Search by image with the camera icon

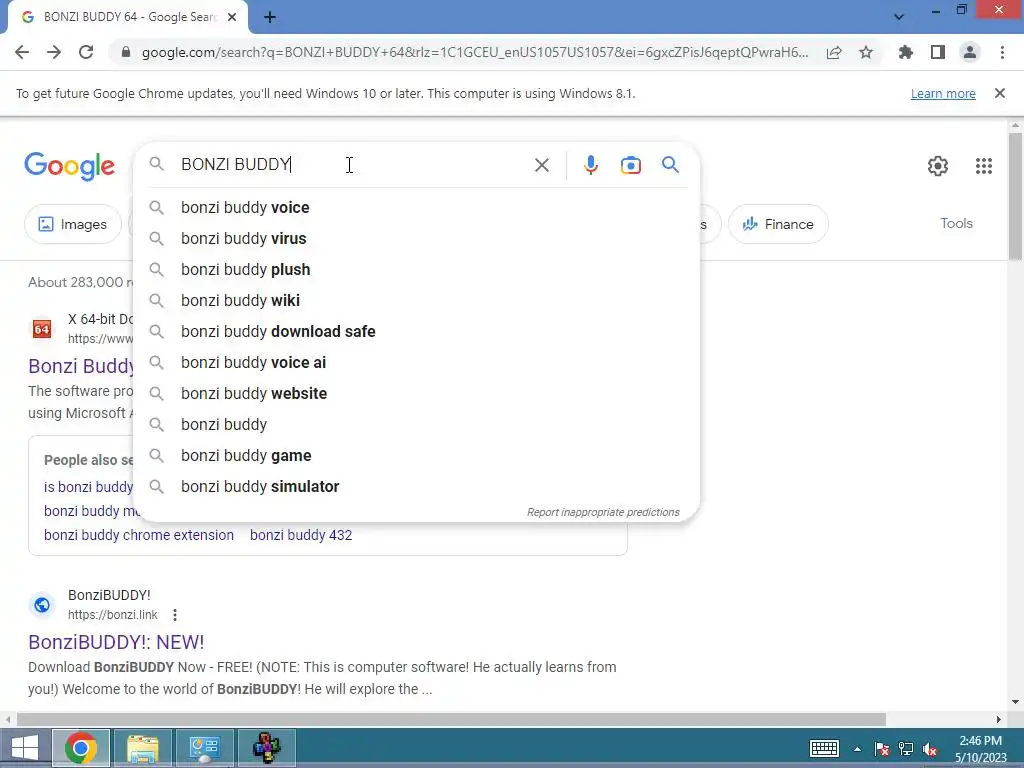tap(630, 165)
